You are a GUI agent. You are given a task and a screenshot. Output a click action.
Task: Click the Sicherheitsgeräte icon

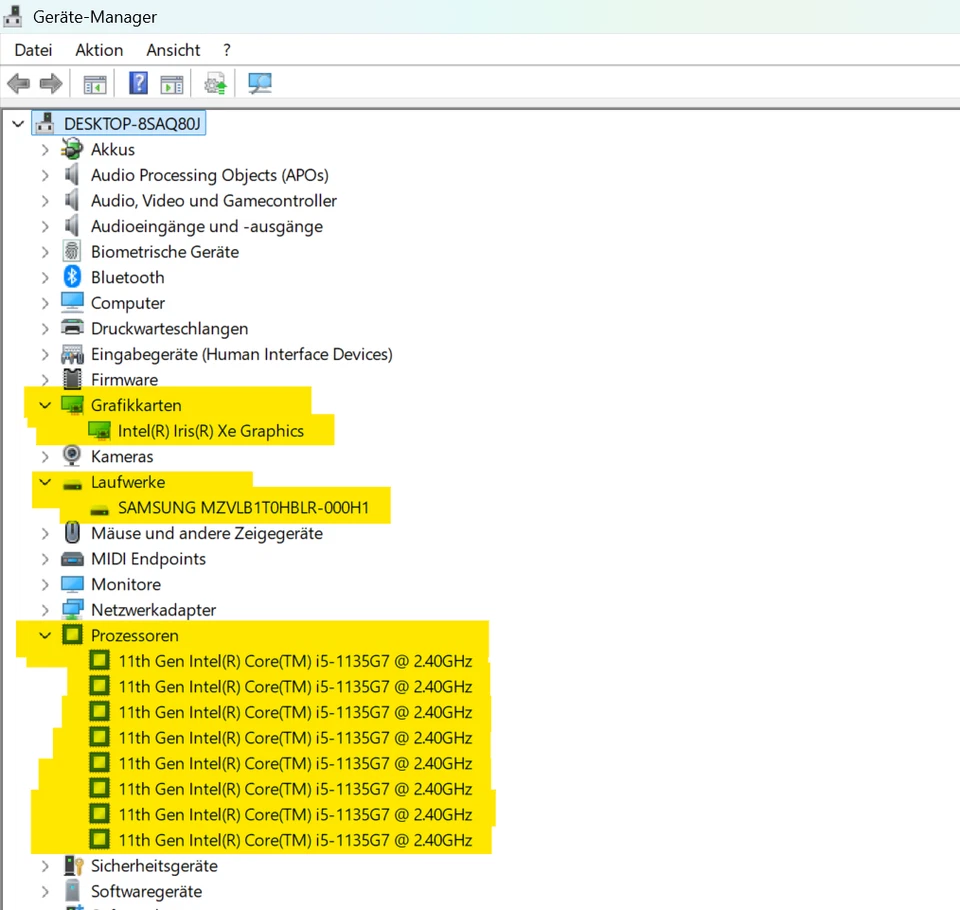[73, 865]
